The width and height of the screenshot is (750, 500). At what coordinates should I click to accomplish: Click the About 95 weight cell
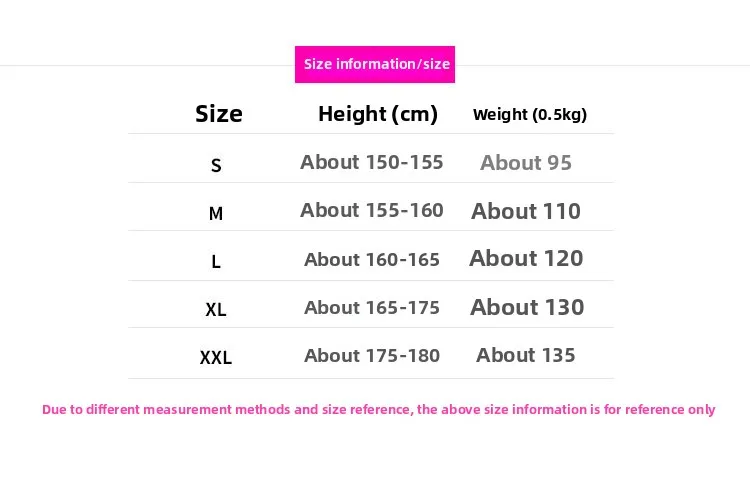click(526, 163)
